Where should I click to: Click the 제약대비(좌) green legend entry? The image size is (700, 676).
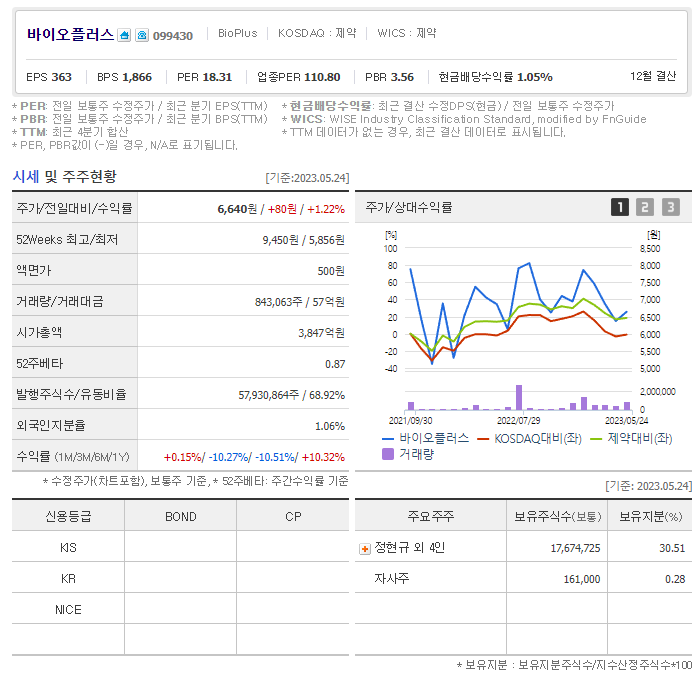coord(631,439)
